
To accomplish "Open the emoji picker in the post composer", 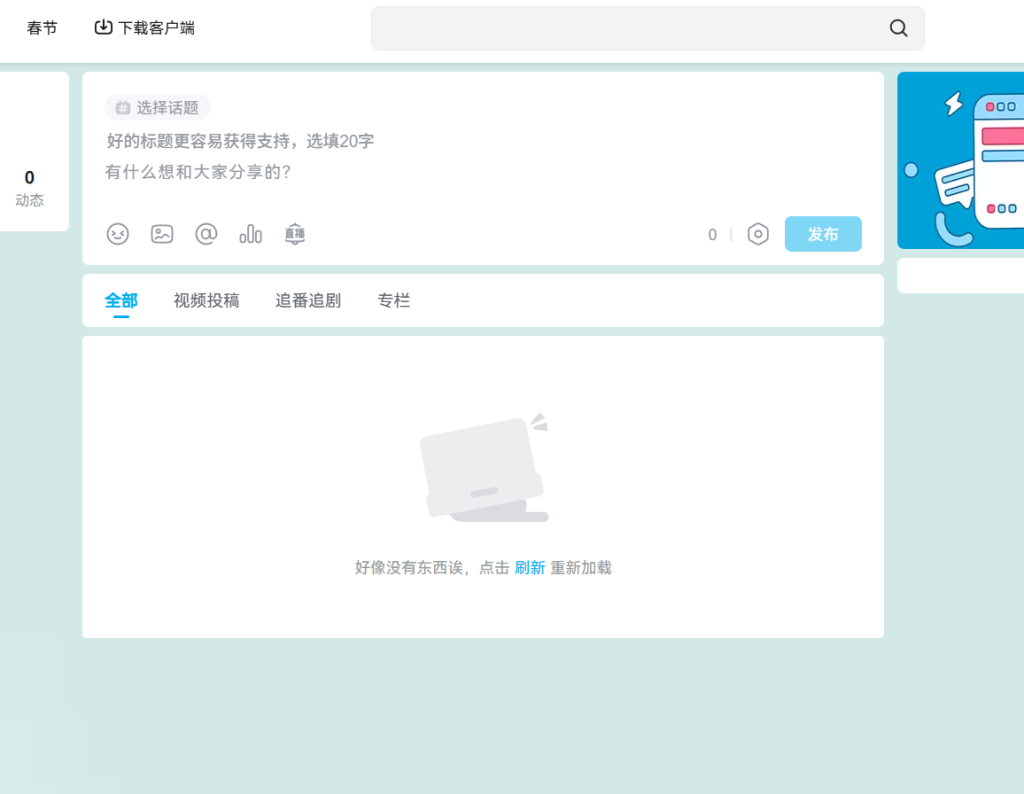I will (118, 234).
